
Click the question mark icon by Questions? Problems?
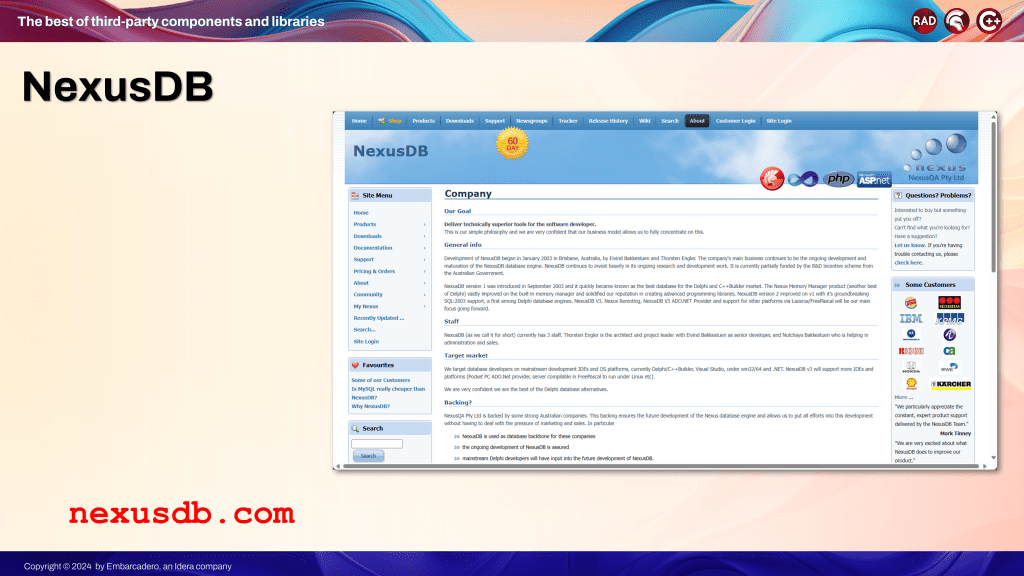898,195
